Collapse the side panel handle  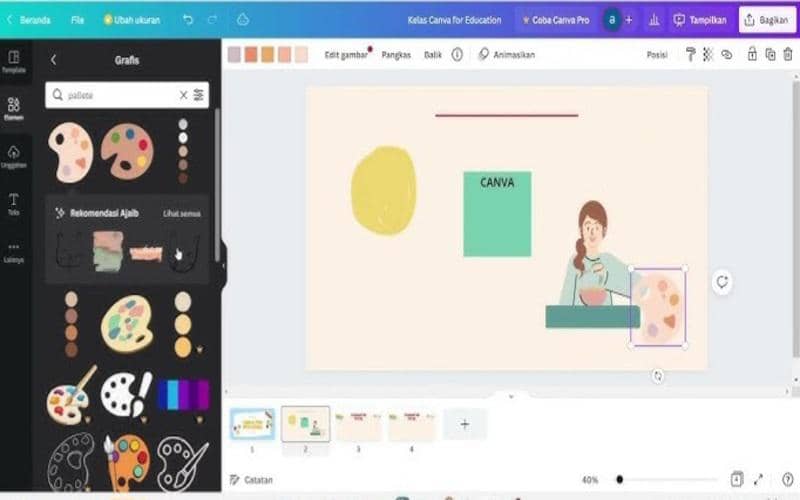point(223,265)
